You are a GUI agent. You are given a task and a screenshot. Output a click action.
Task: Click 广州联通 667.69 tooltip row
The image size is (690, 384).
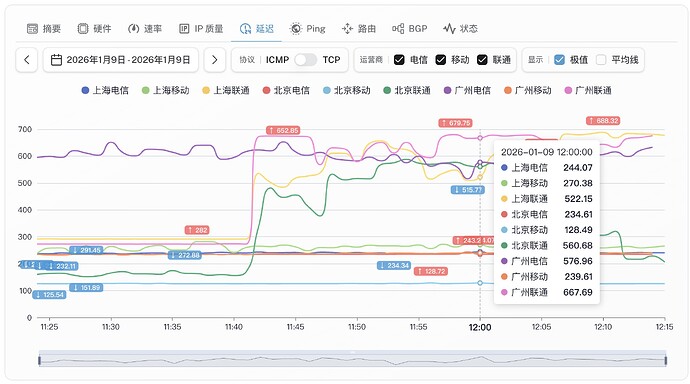click(x=547, y=293)
